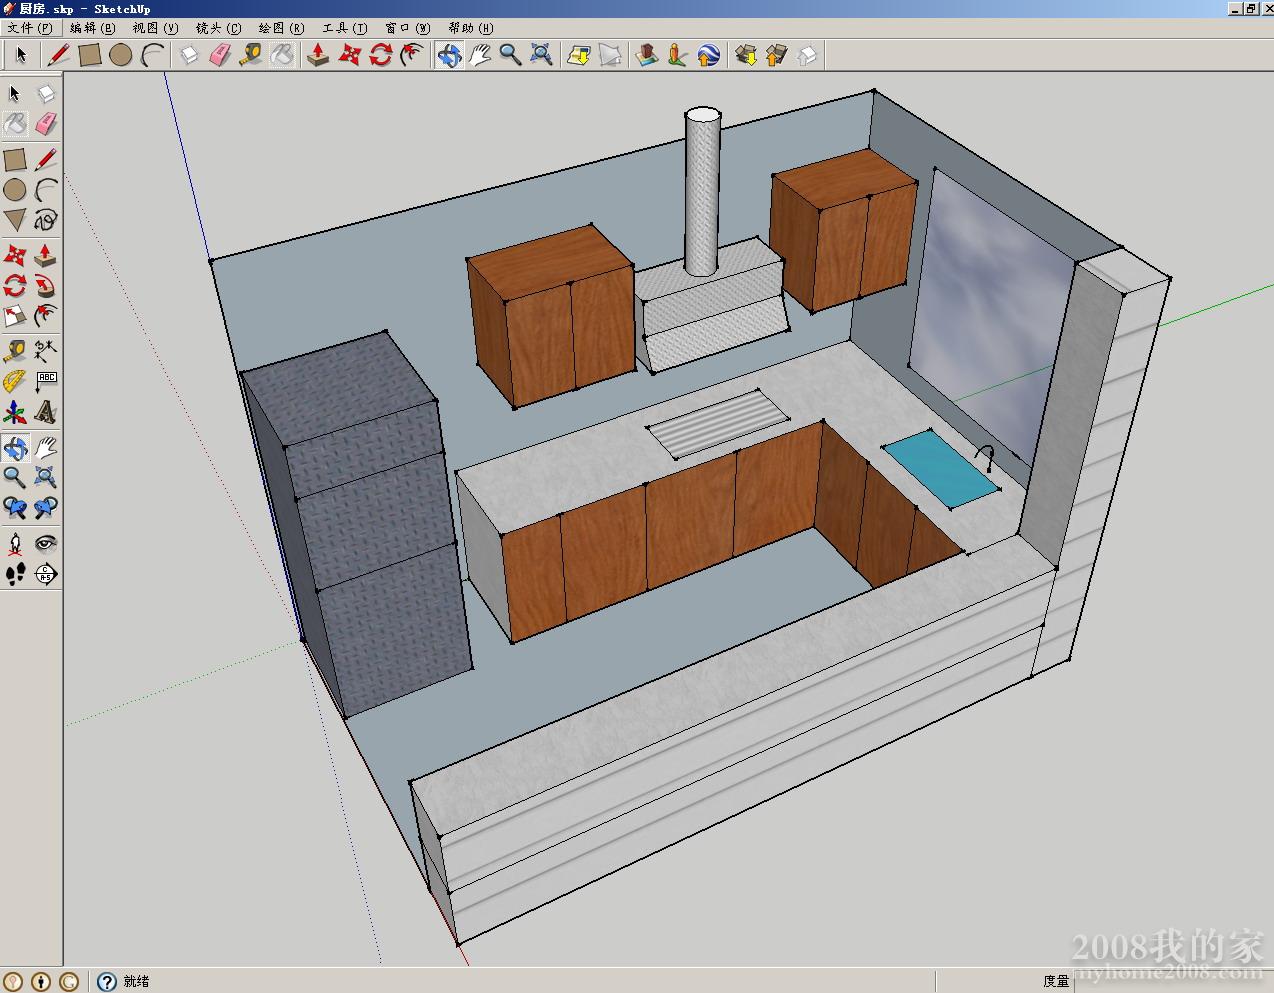The width and height of the screenshot is (1274, 993).
Task: Open the 文件(F) menu
Action: [x=29, y=28]
